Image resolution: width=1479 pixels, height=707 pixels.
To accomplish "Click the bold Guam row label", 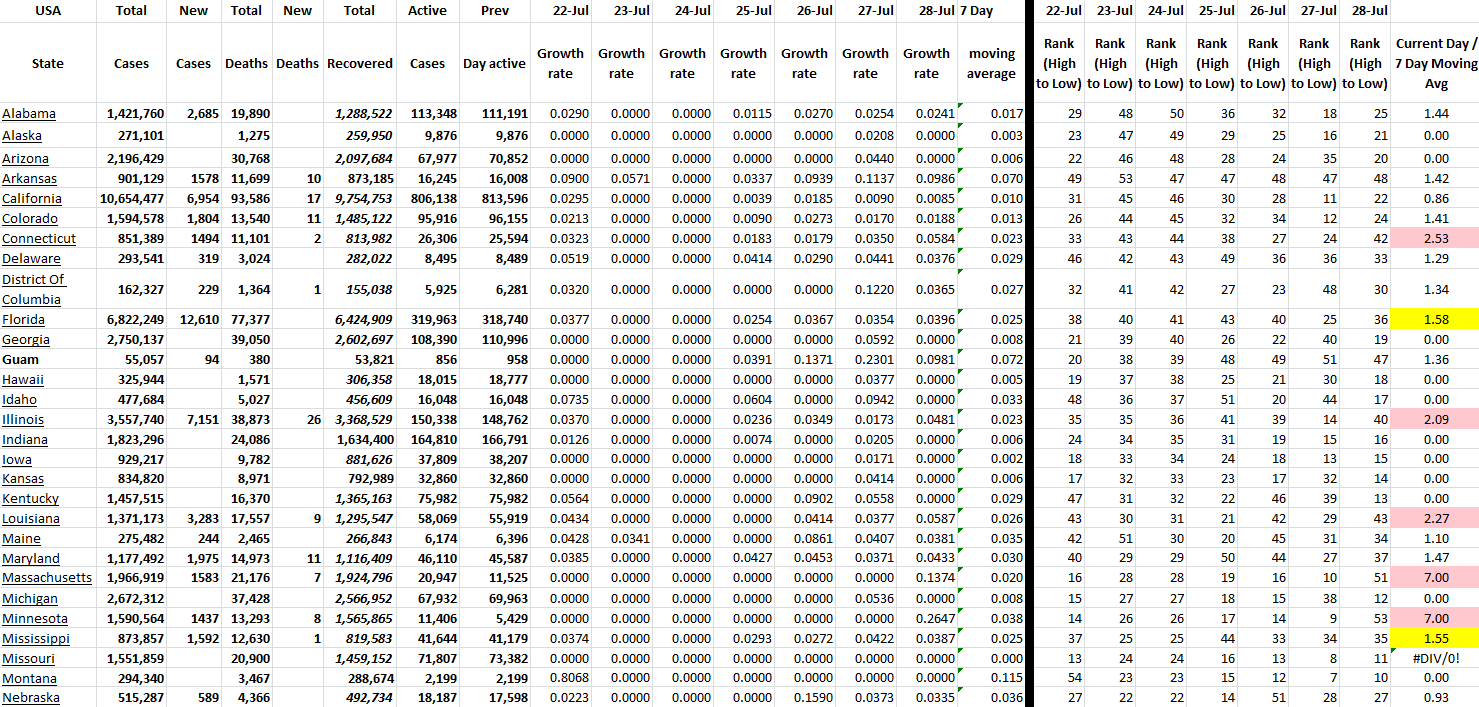I will pyautogui.click(x=21, y=359).
